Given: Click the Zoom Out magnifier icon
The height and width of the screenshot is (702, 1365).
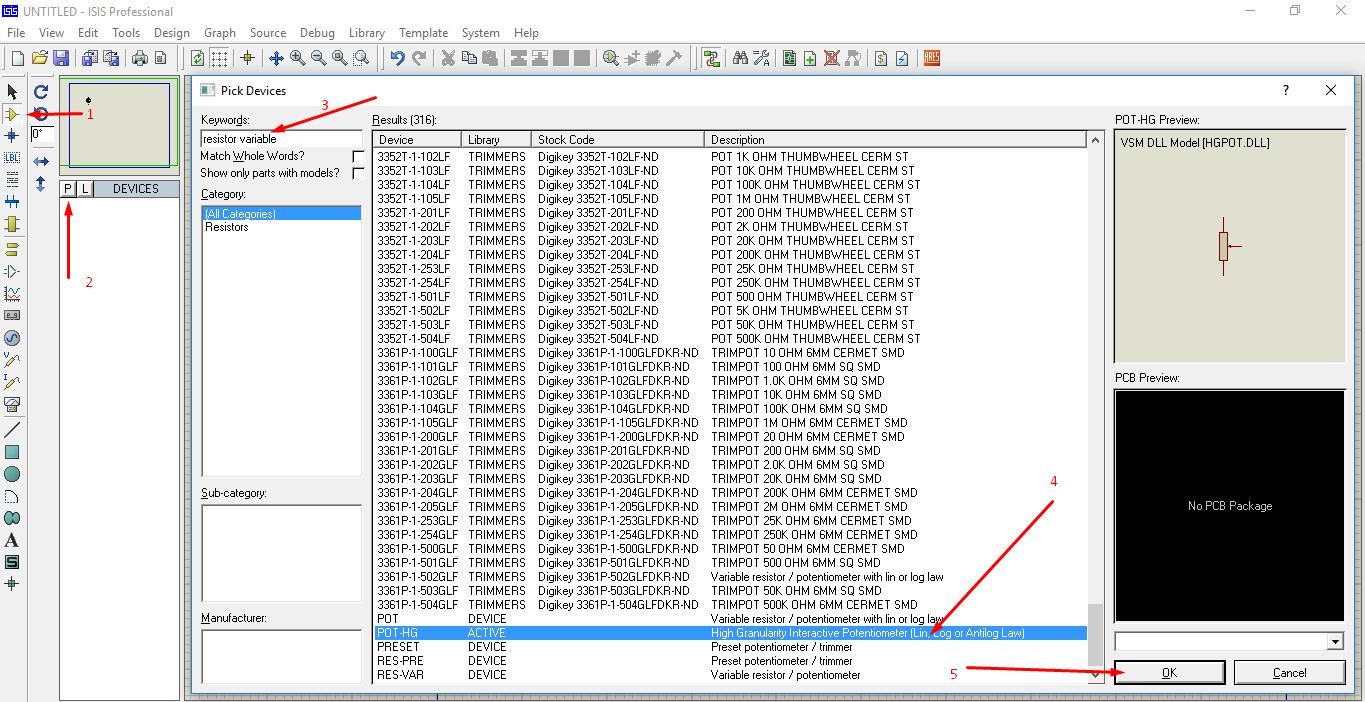Looking at the screenshot, I should point(318,58).
